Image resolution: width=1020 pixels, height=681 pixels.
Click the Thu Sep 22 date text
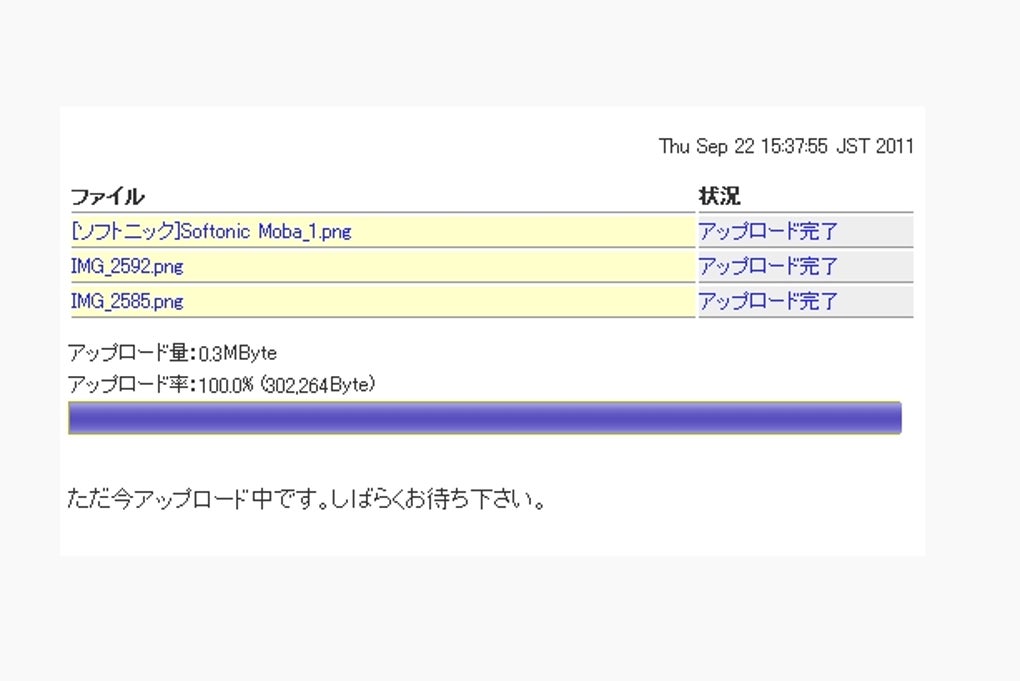701,146
